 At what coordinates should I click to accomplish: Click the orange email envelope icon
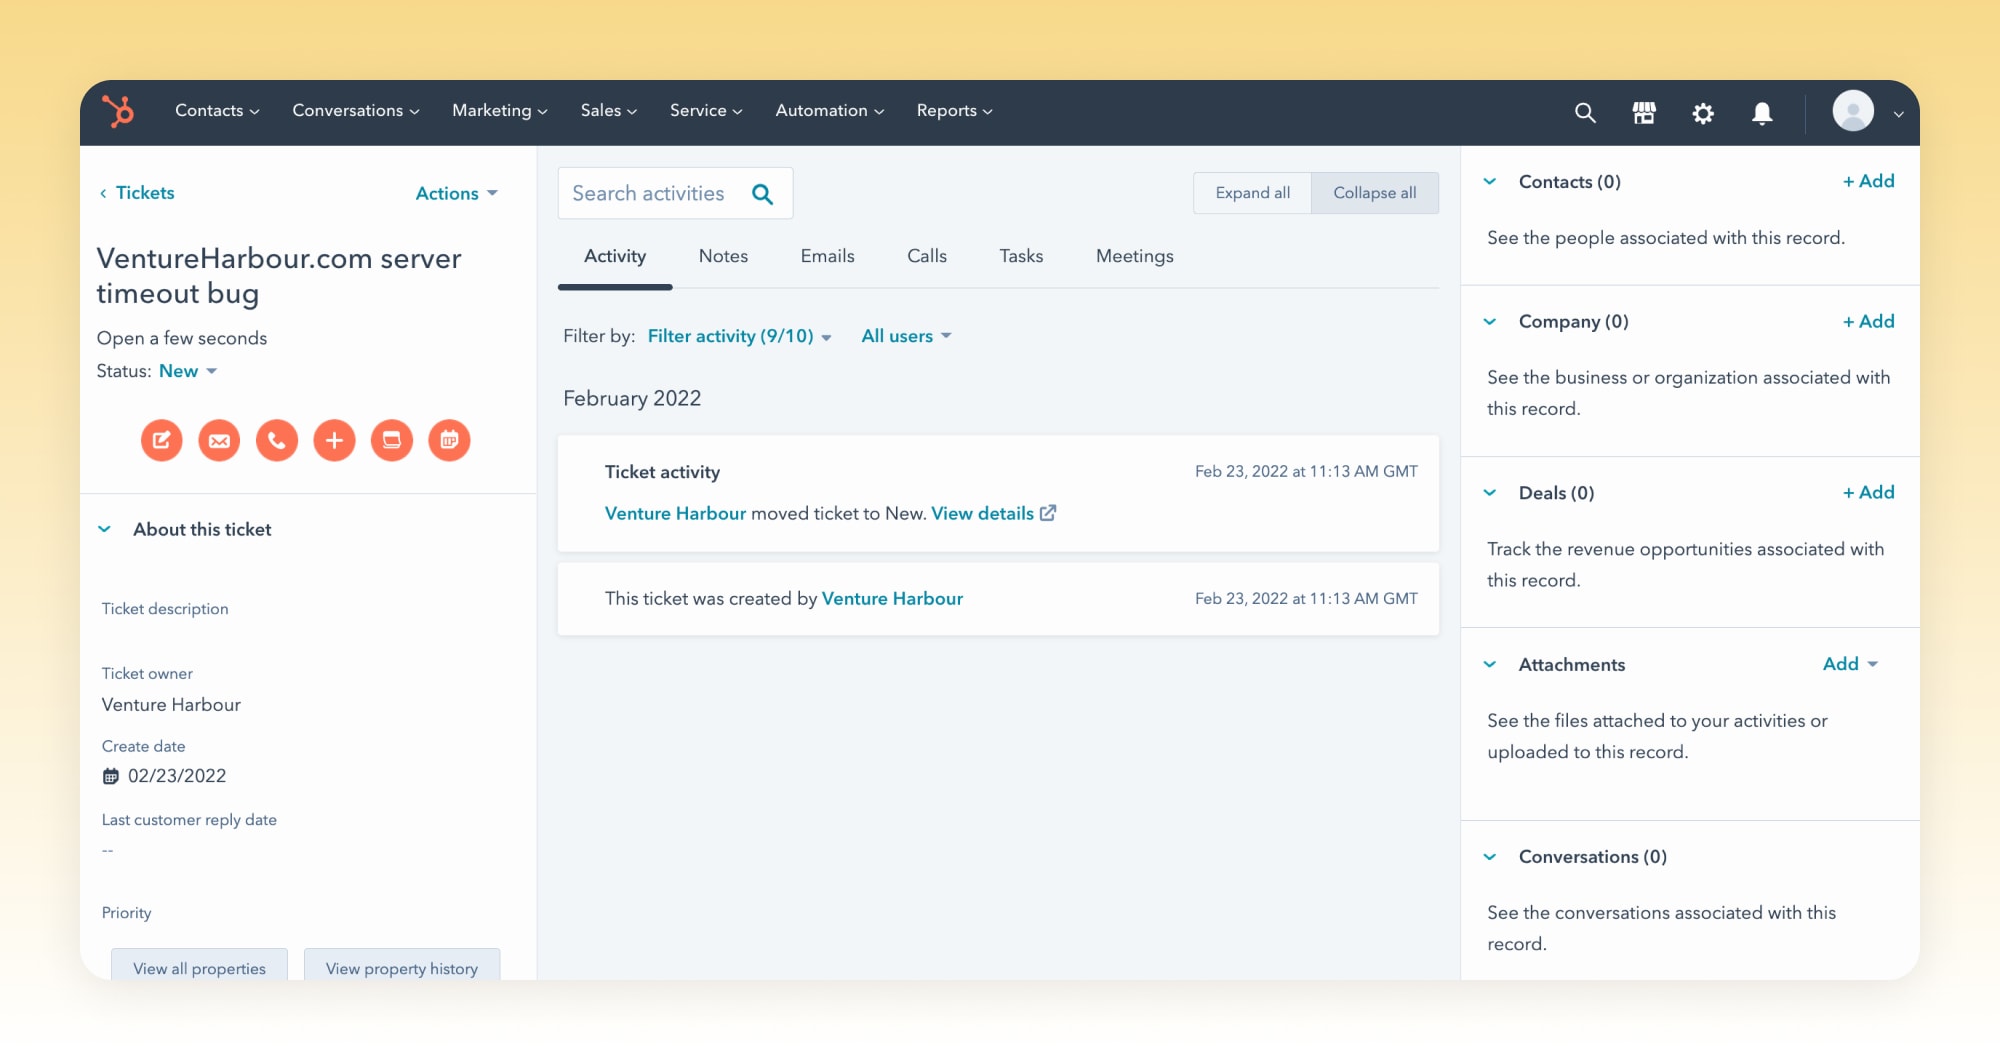[219, 440]
